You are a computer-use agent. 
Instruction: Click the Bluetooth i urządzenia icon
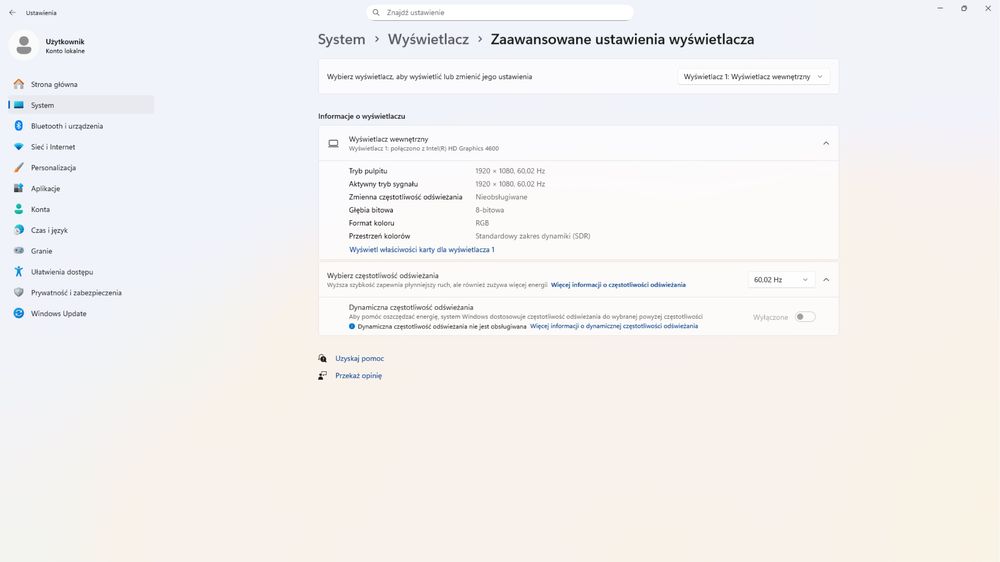pos(18,126)
